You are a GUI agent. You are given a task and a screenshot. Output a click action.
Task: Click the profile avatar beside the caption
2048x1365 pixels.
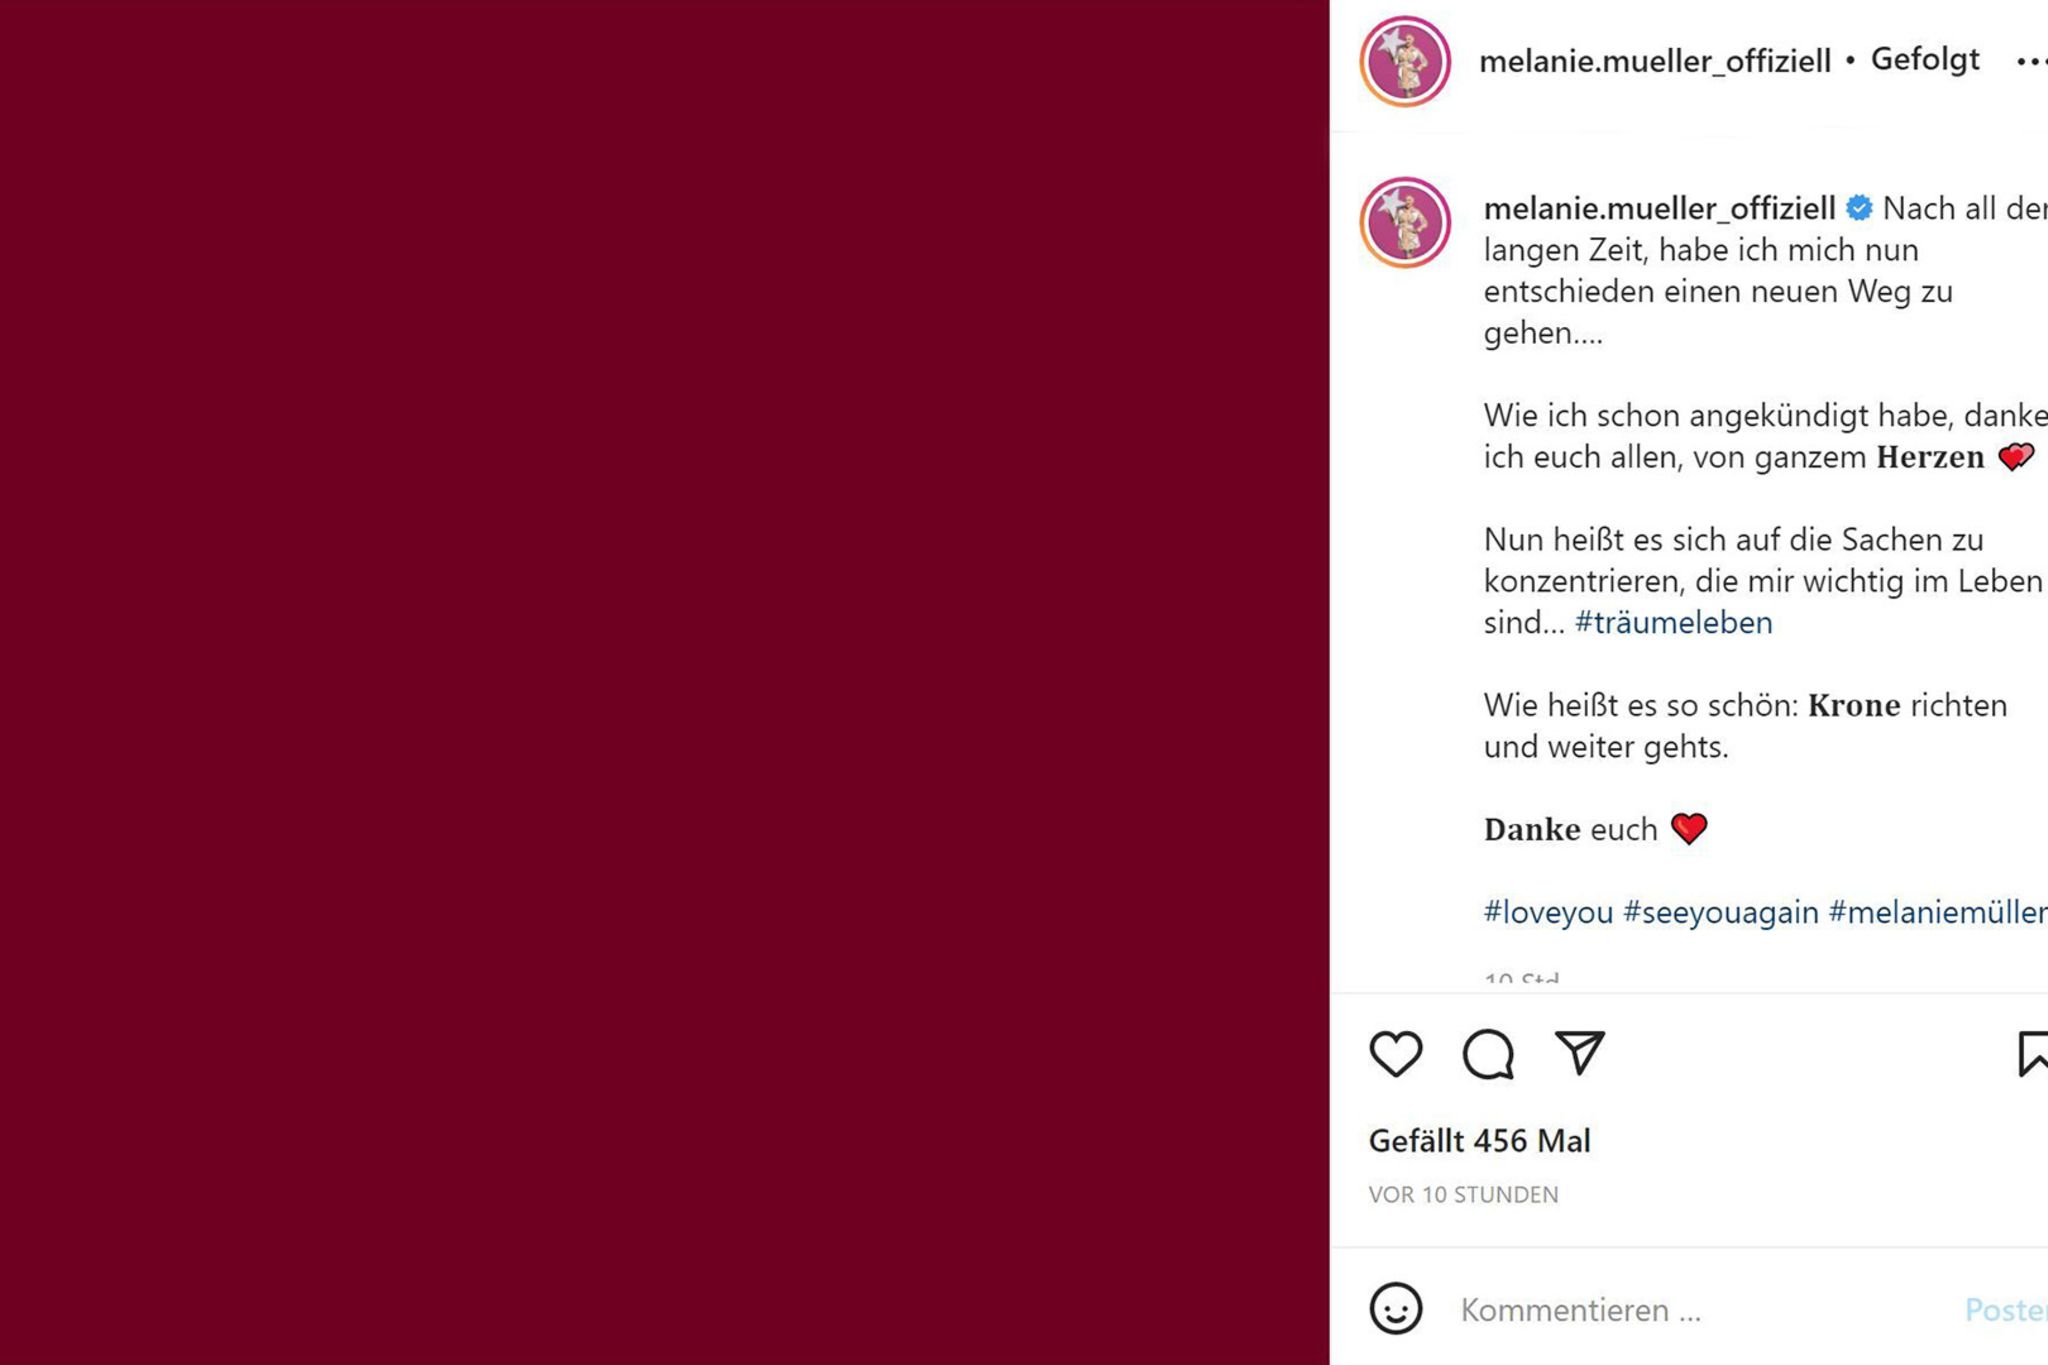1405,222
